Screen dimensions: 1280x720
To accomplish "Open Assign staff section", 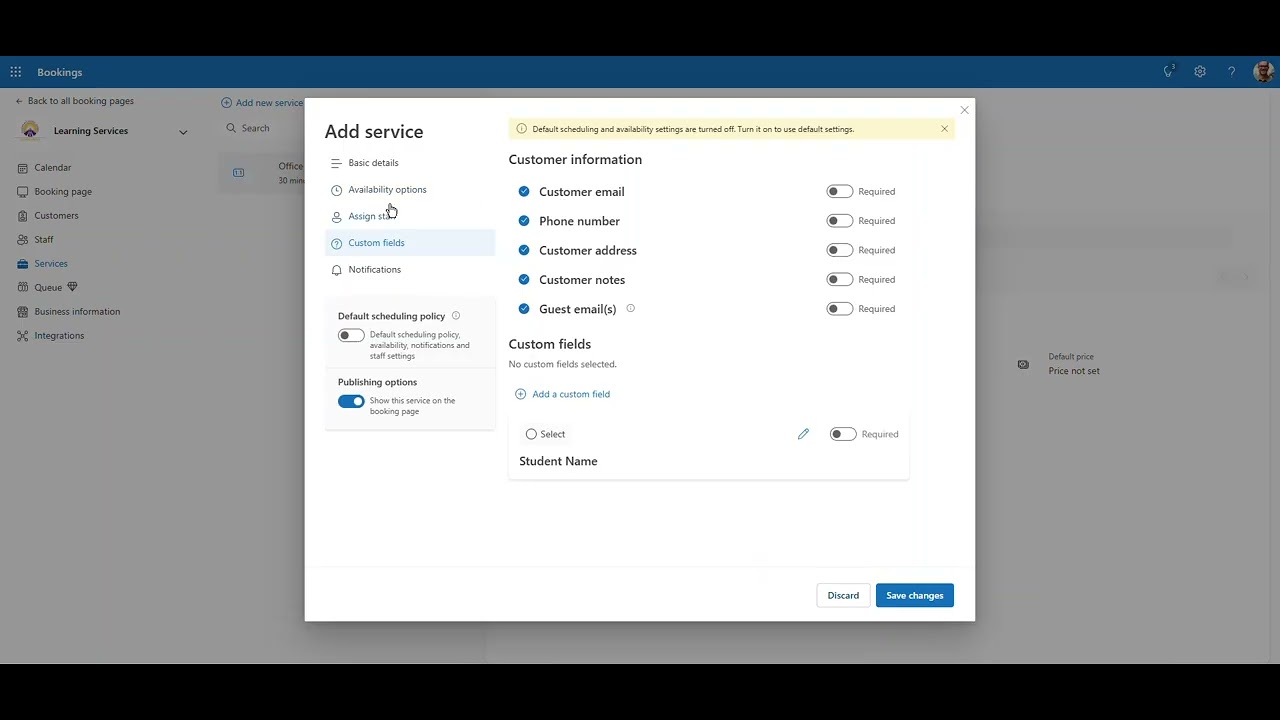I will [410, 216].
